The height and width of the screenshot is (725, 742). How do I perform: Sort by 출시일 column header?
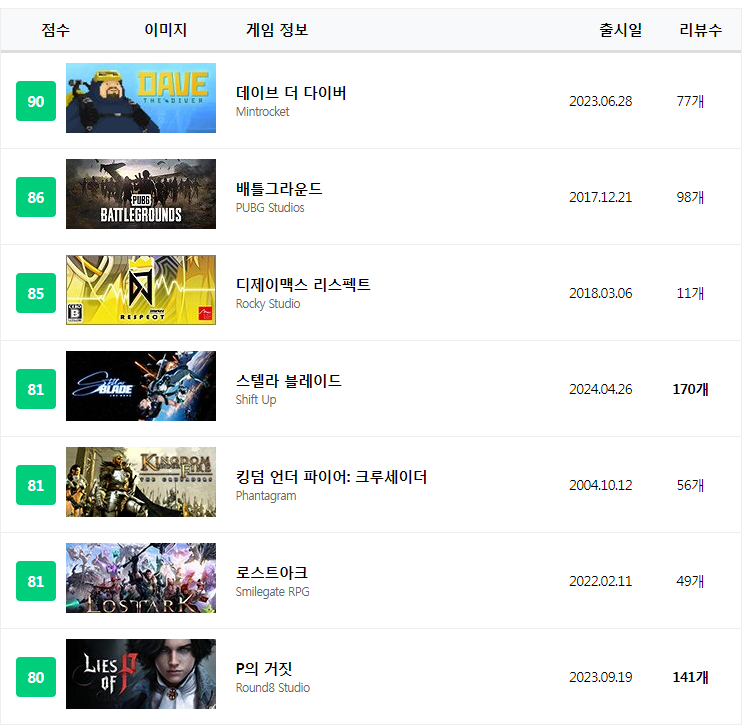(621, 30)
